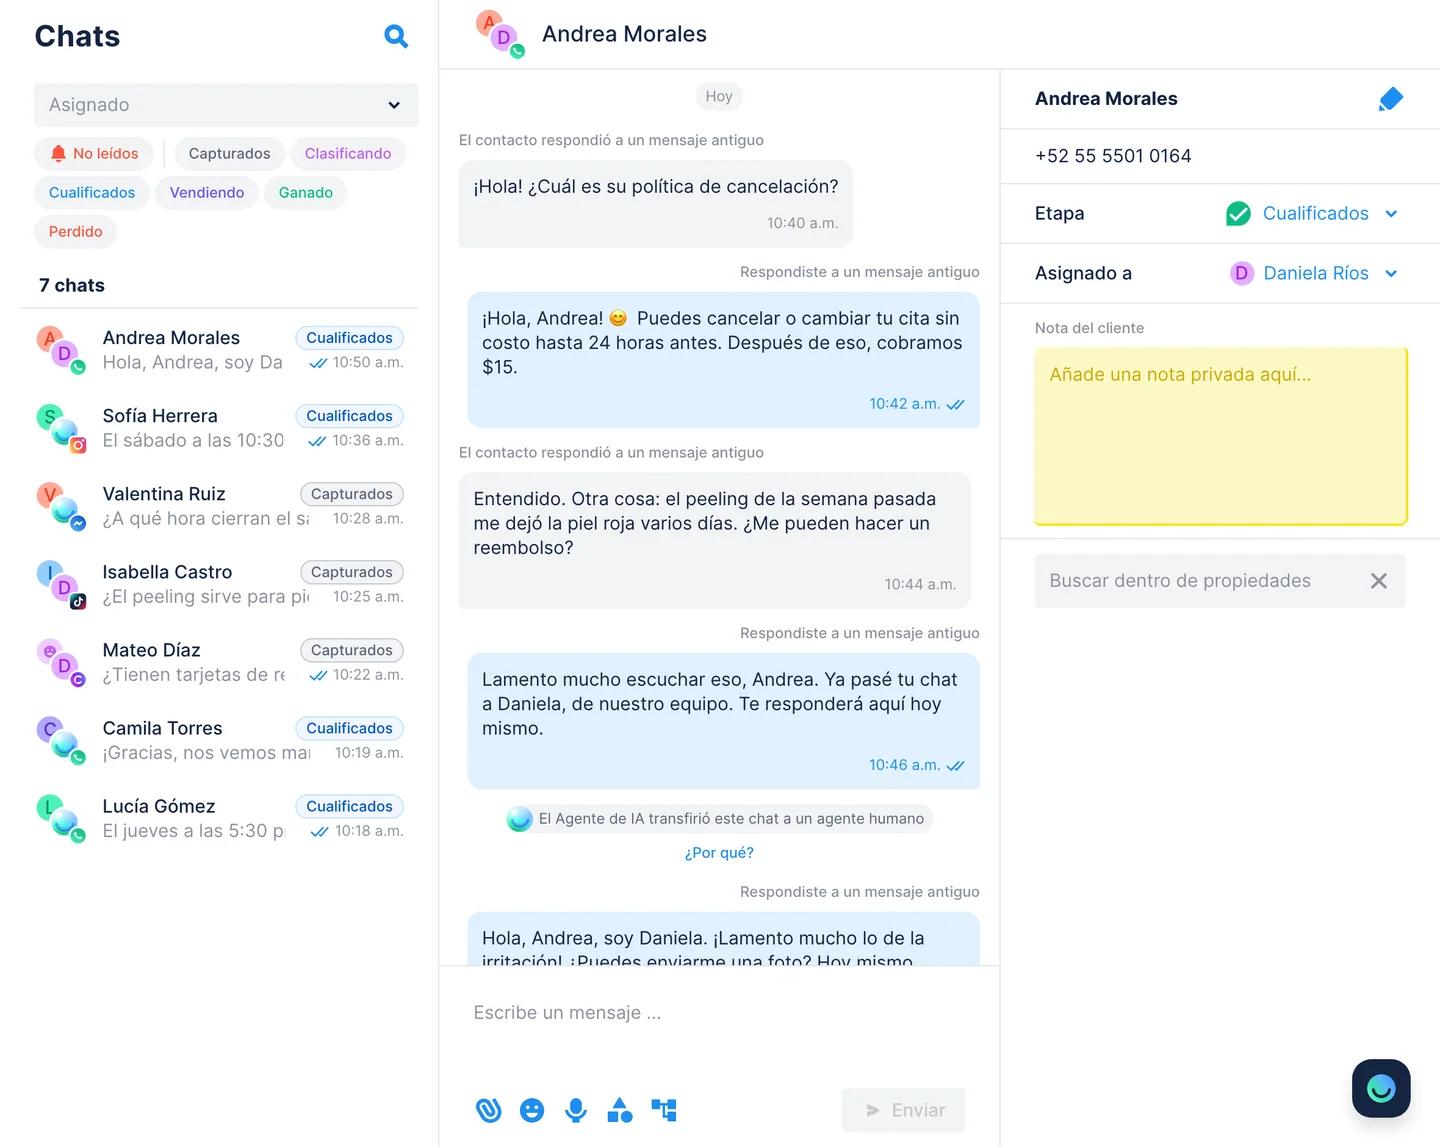Open the emoji picker icon
This screenshot has height=1147, width=1440.
(532, 1110)
